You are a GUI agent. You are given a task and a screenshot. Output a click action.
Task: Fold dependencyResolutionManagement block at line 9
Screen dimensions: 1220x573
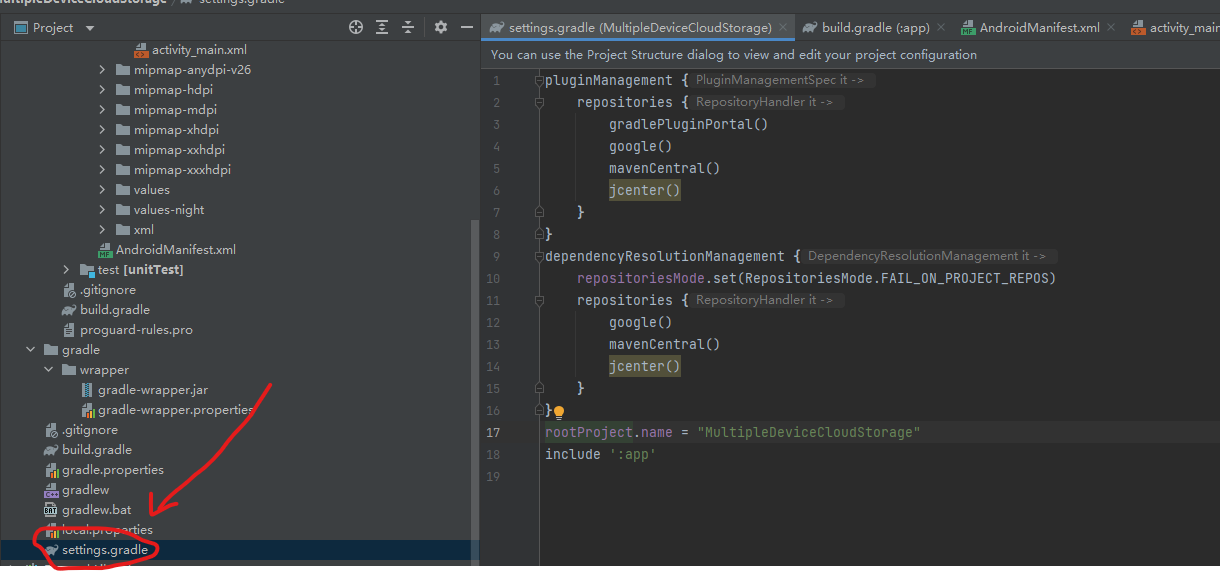click(x=539, y=256)
